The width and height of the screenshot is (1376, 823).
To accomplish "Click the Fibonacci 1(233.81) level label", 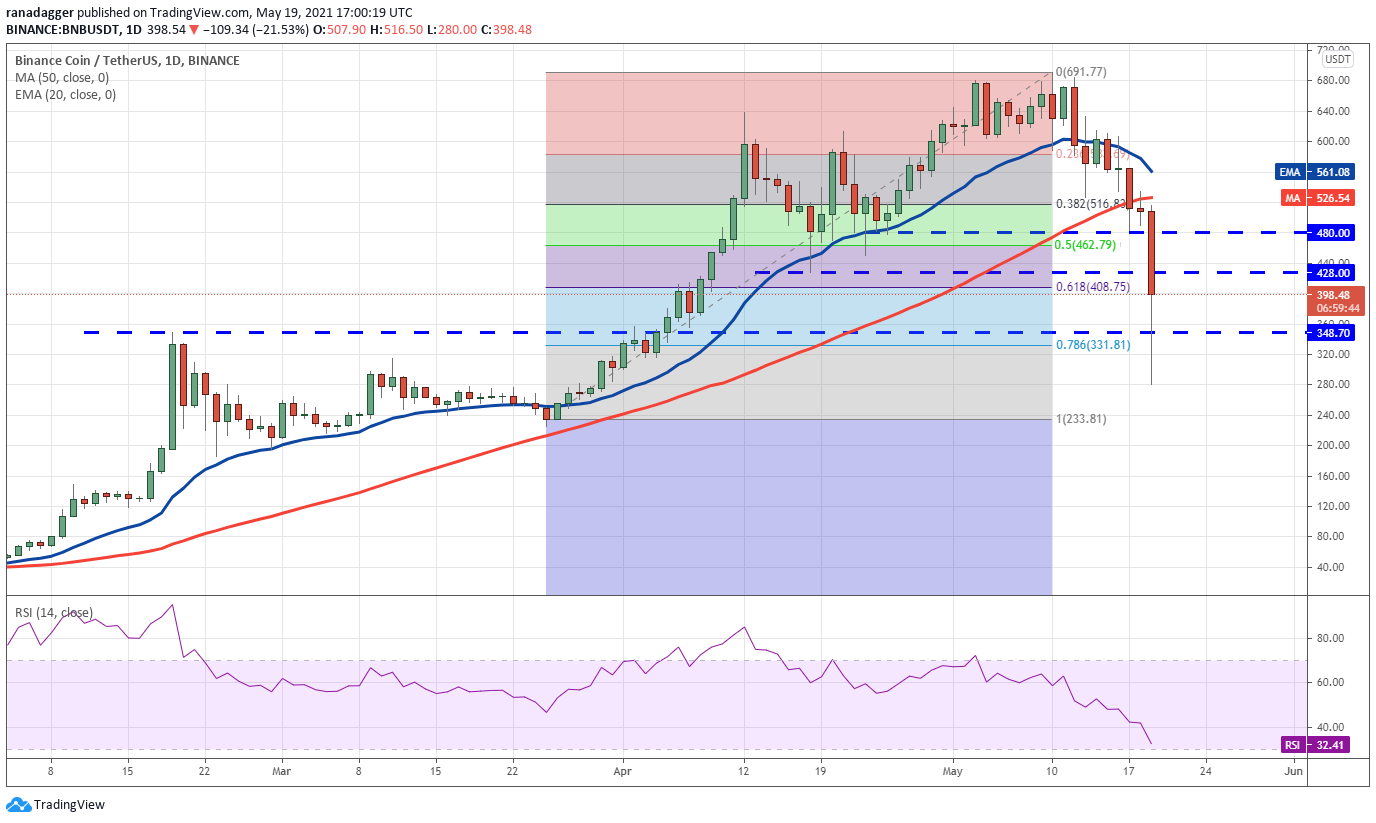I will (1080, 419).
